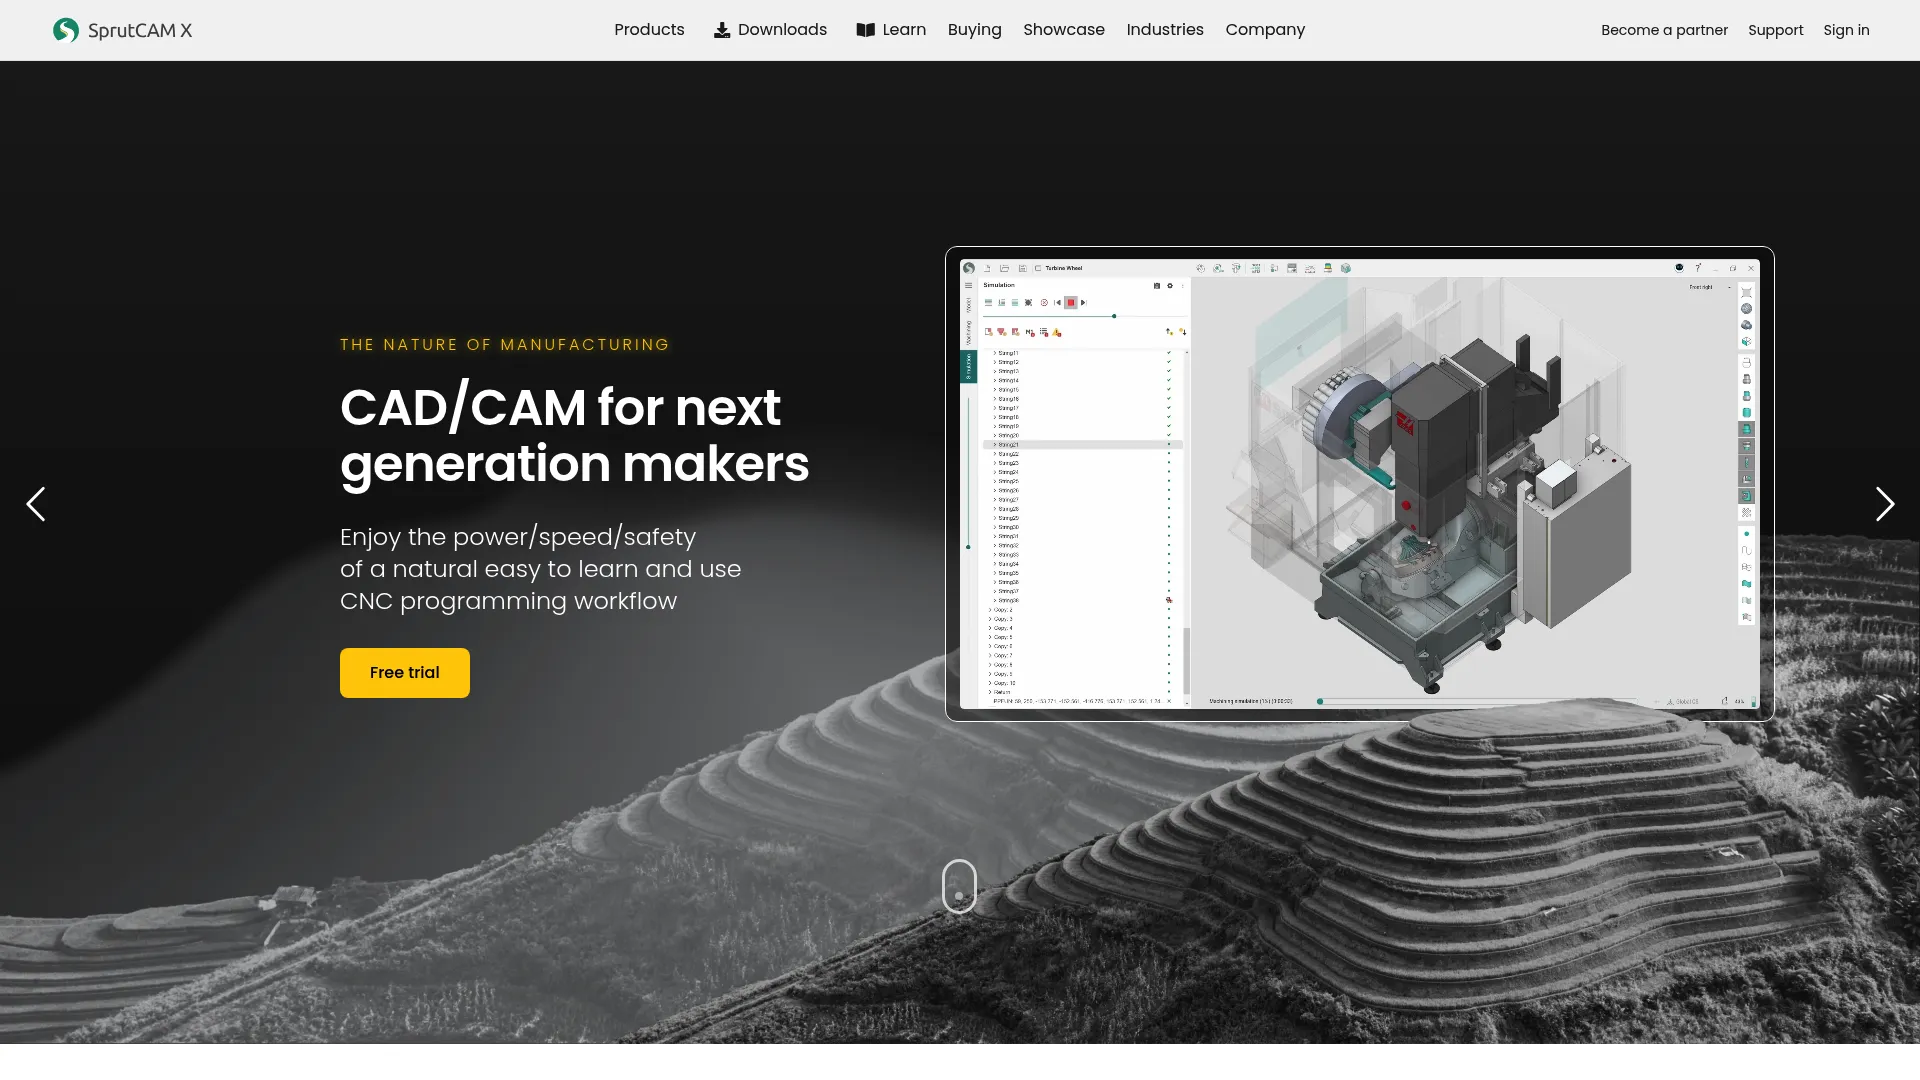Open the Industries menu
The width and height of the screenshot is (1920, 1080).
pos(1165,30)
